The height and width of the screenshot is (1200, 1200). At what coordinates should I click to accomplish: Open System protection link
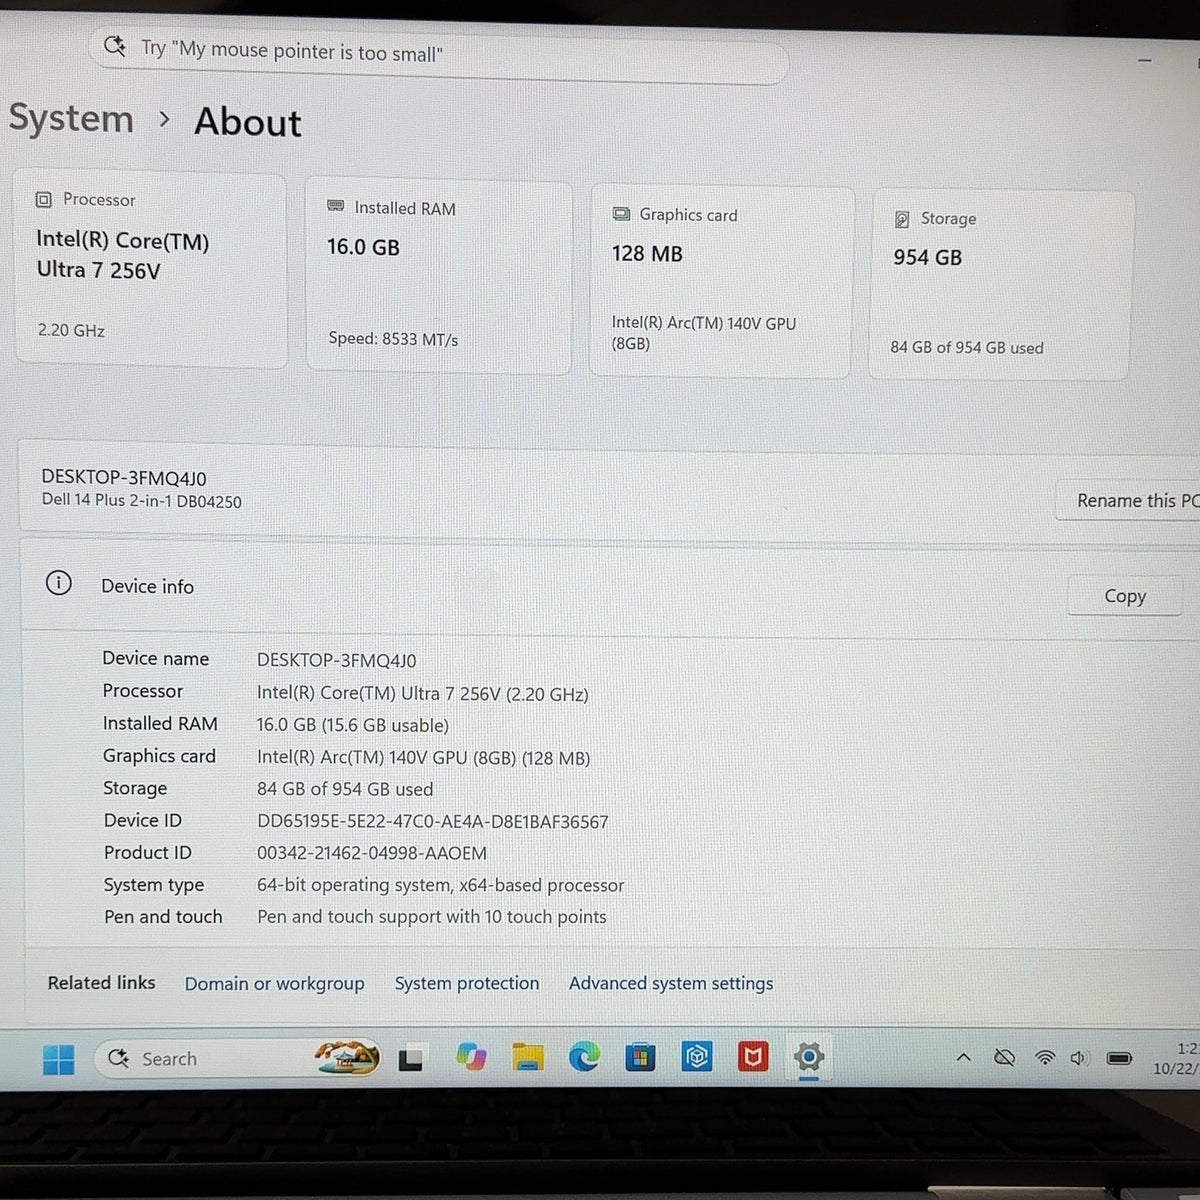pyautogui.click(x=467, y=984)
